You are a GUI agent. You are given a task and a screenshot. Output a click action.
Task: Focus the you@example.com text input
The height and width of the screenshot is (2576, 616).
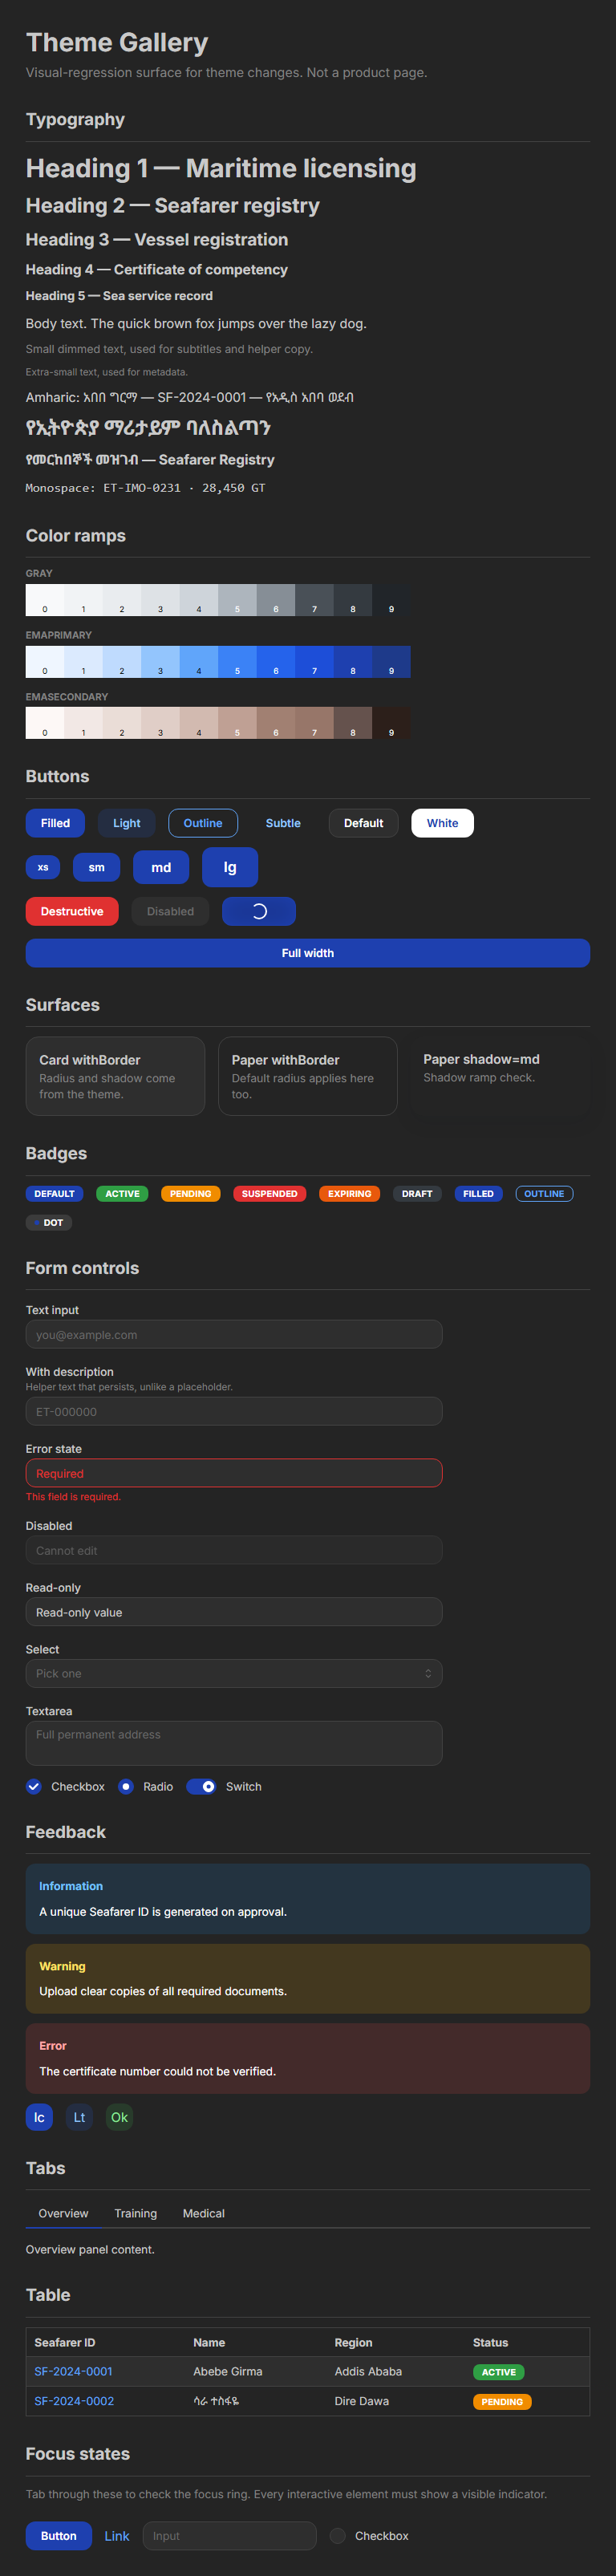(x=234, y=1334)
